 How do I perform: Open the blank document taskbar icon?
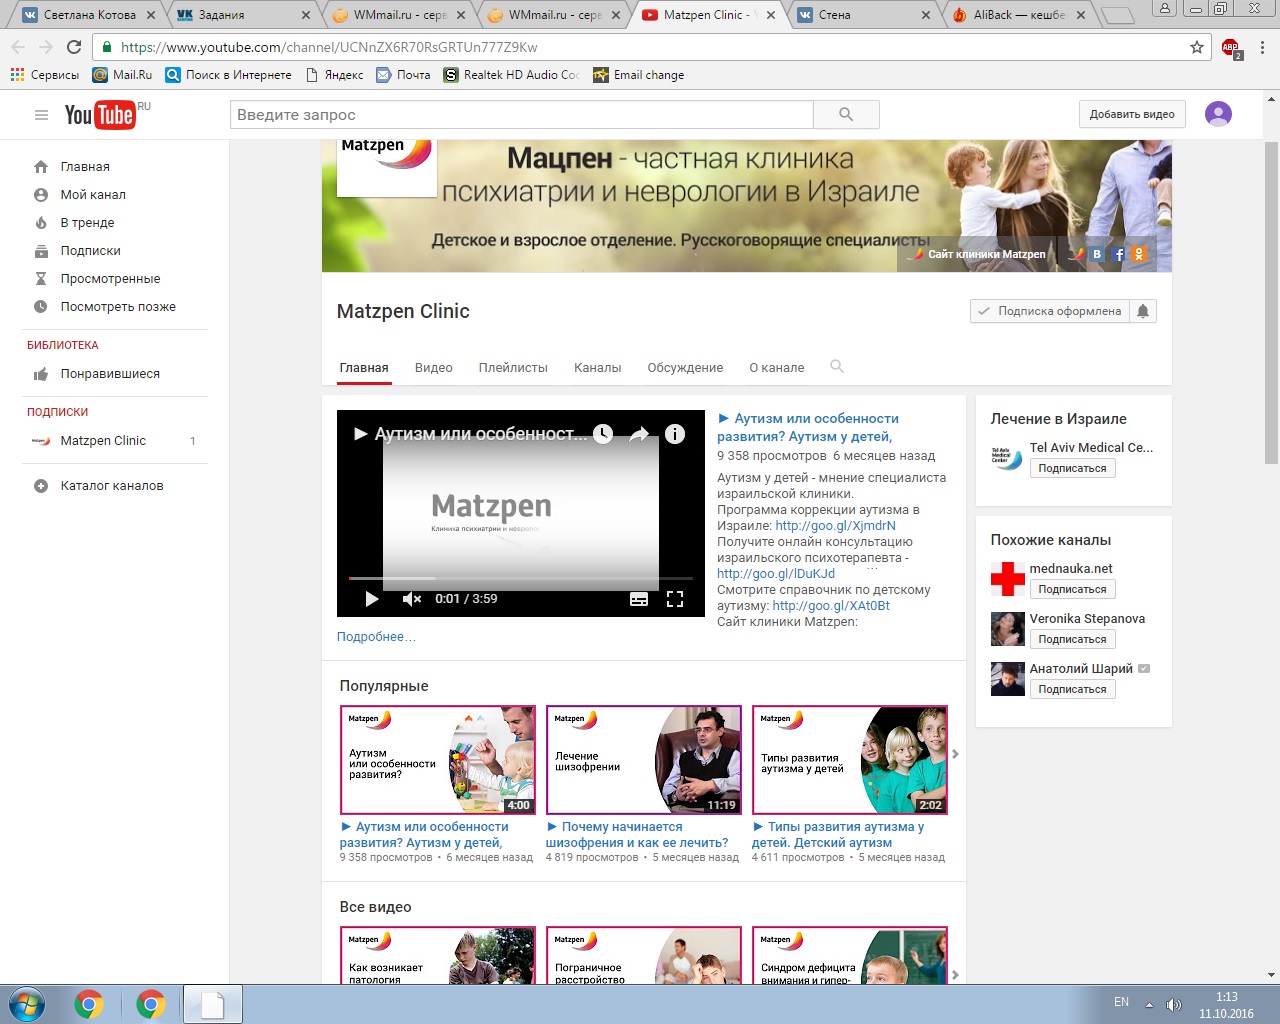pyautogui.click(x=212, y=1004)
